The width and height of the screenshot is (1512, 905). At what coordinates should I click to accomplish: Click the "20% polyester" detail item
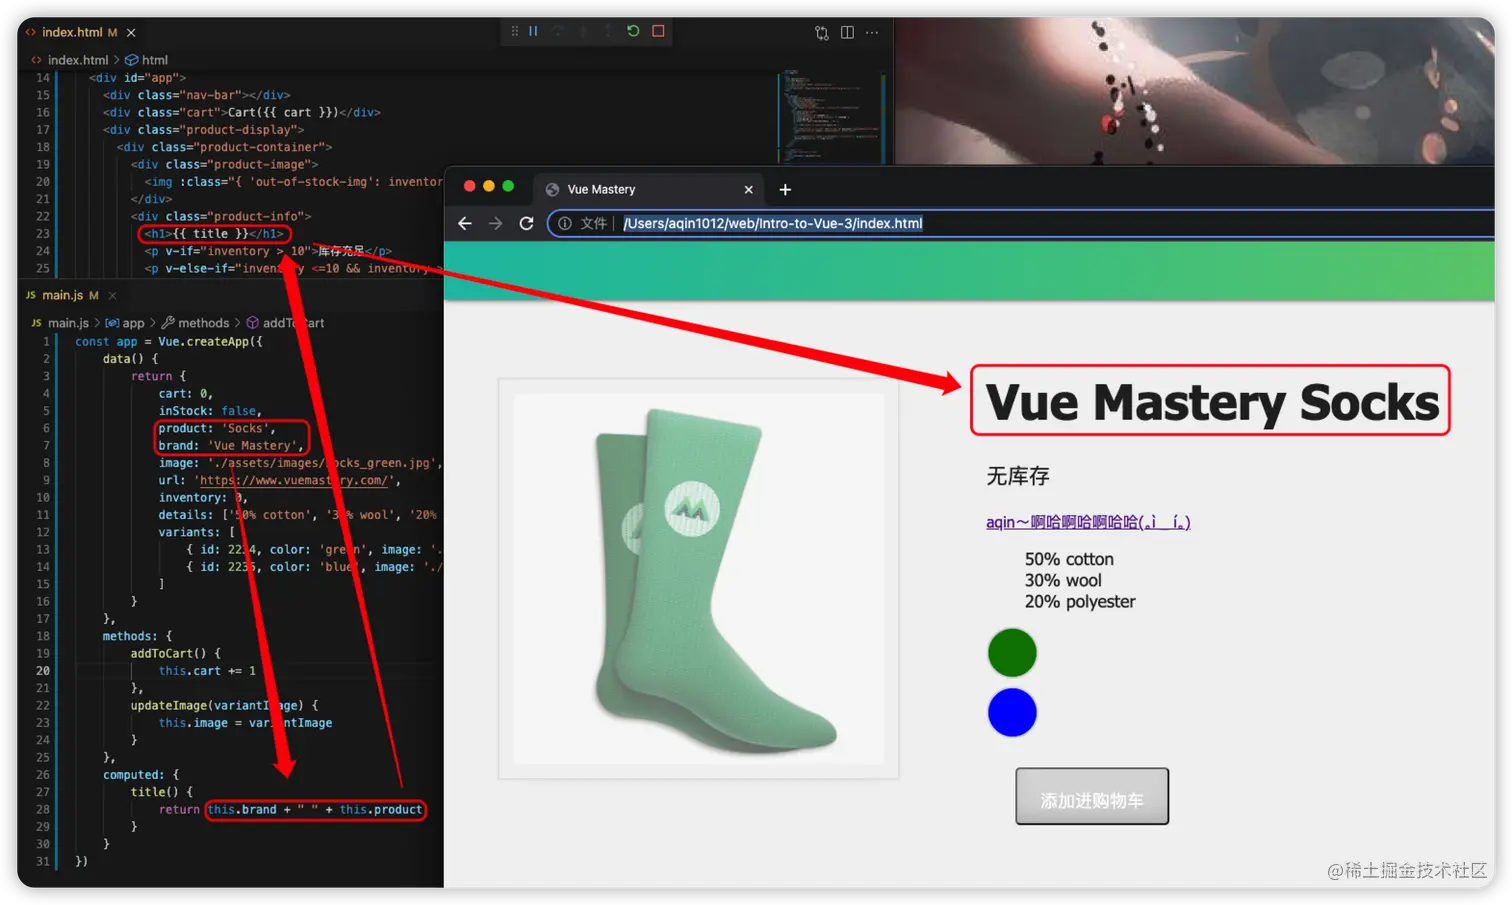coord(1080,602)
